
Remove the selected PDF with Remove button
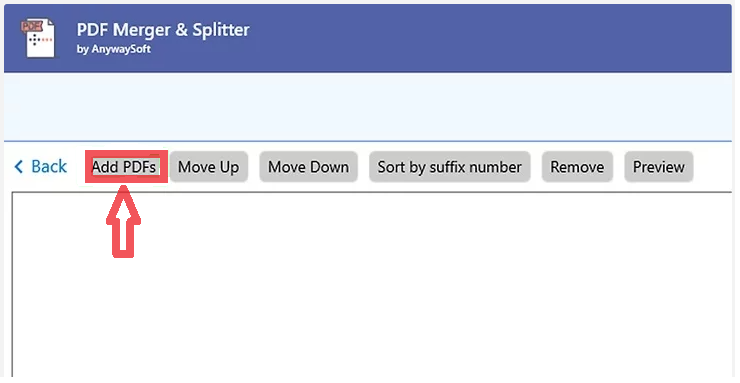click(x=577, y=167)
